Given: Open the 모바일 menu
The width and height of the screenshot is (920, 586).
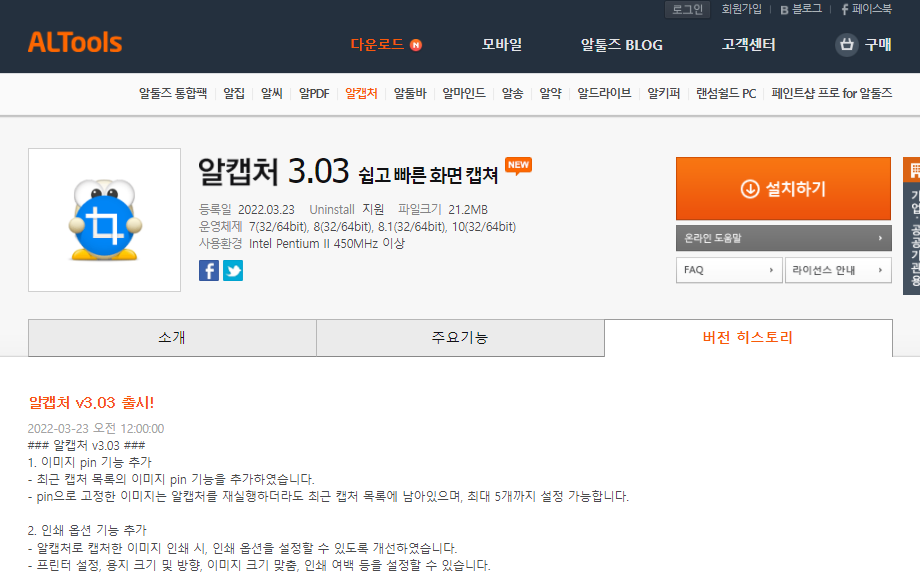Looking at the screenshot, I should click(x=502, y=45).
